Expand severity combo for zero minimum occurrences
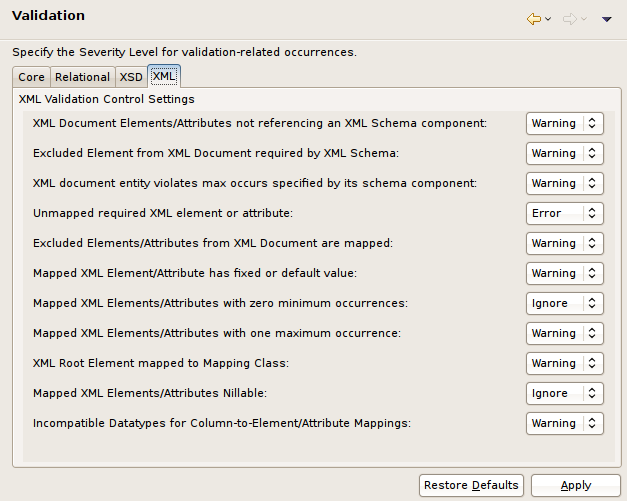This screenshot has height=501, width=627. [564, 303]
